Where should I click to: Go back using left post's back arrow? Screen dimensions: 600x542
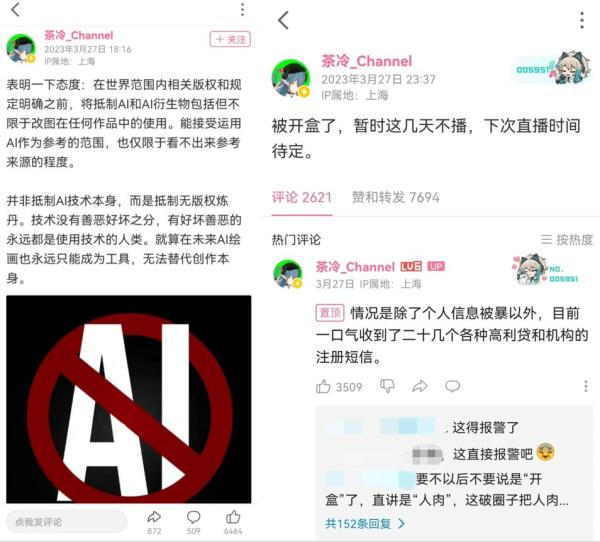(15, 10)
